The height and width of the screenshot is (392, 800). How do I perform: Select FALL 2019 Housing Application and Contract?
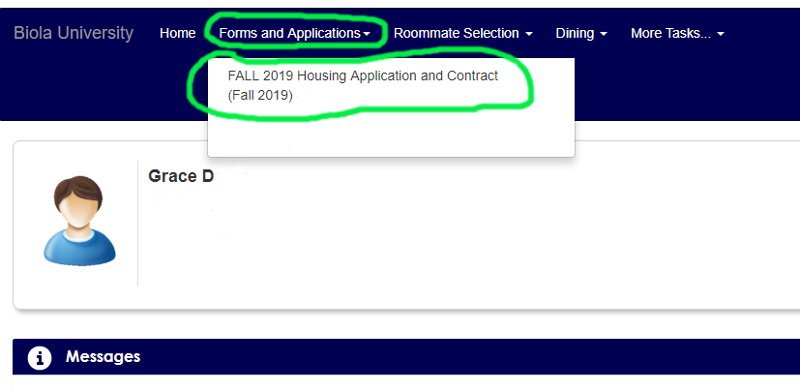(363, 85)
